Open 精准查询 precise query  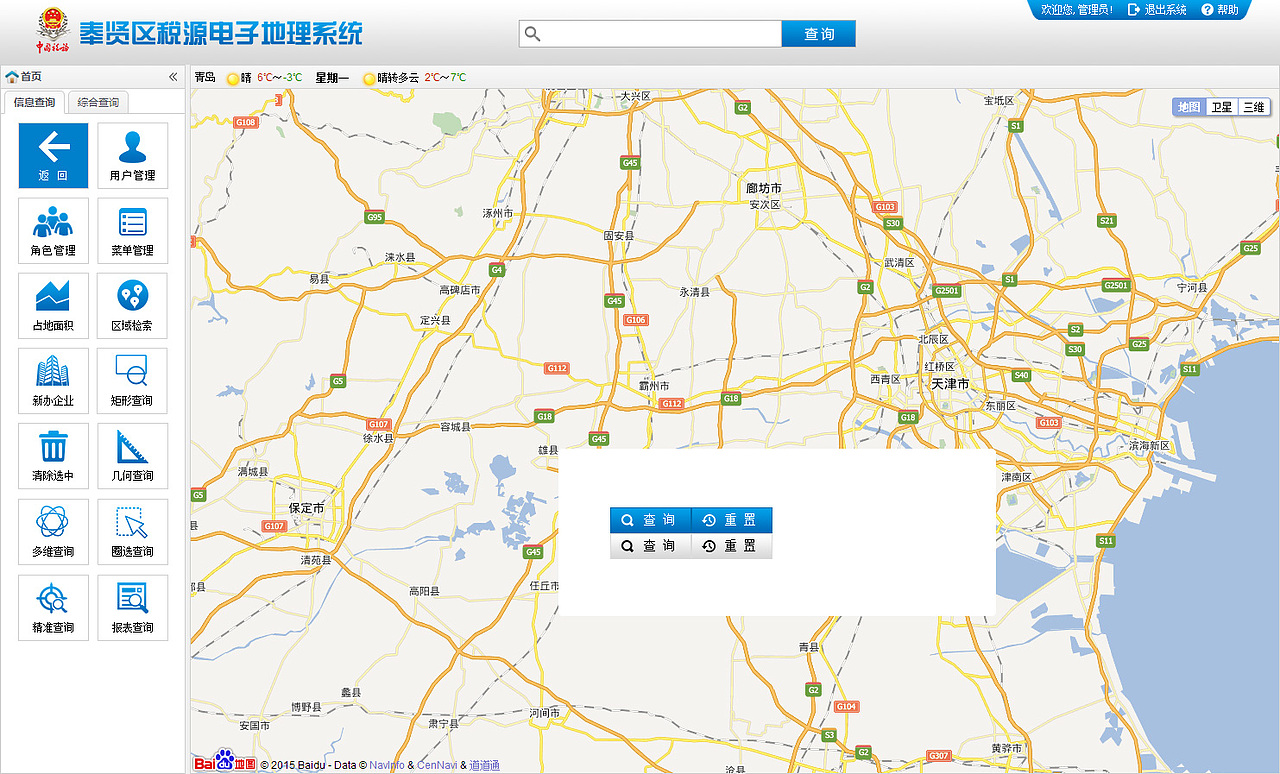point(53,608)
